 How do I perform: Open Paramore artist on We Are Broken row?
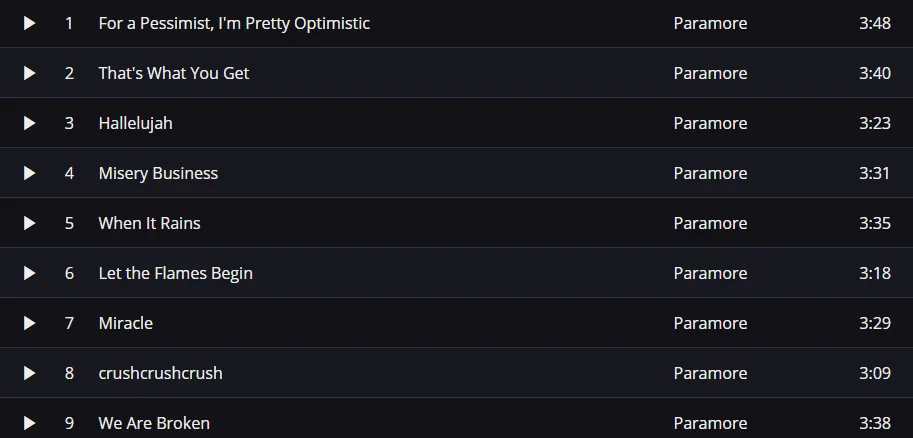[710, 423]
